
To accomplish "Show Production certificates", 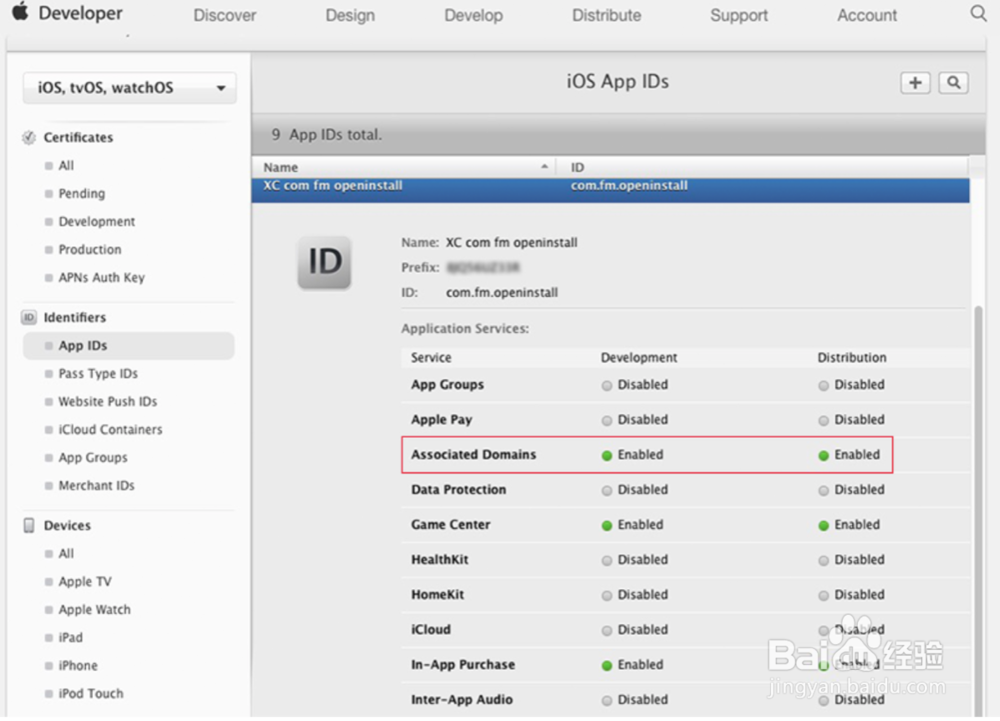I will (x=89, y=250).
